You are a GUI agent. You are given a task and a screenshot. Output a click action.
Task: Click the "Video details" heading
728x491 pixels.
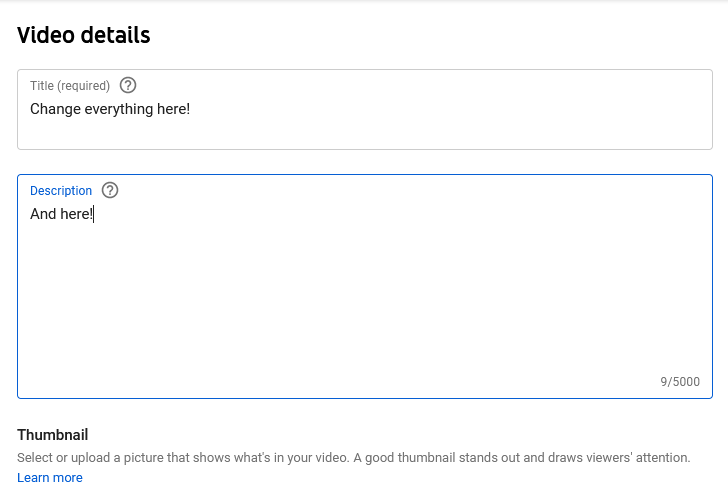(x=84, y=36)
